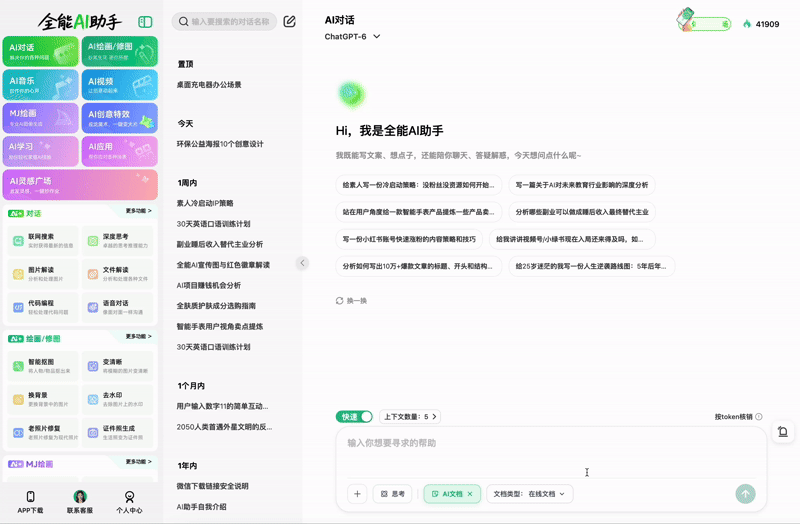Open the 变清晰 tool
The width and height of the screenshot is (800, 524).
118,366
